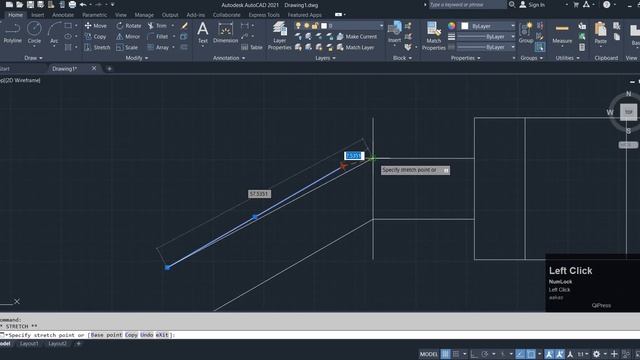Use the Fillet tool
The height and width of the screenshot is (360, 640).
coord(158,36)
